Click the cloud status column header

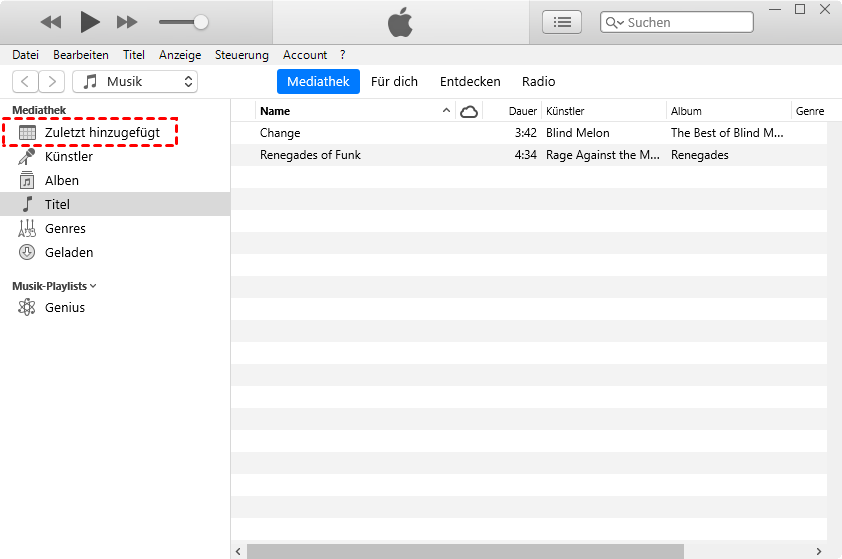468,111
